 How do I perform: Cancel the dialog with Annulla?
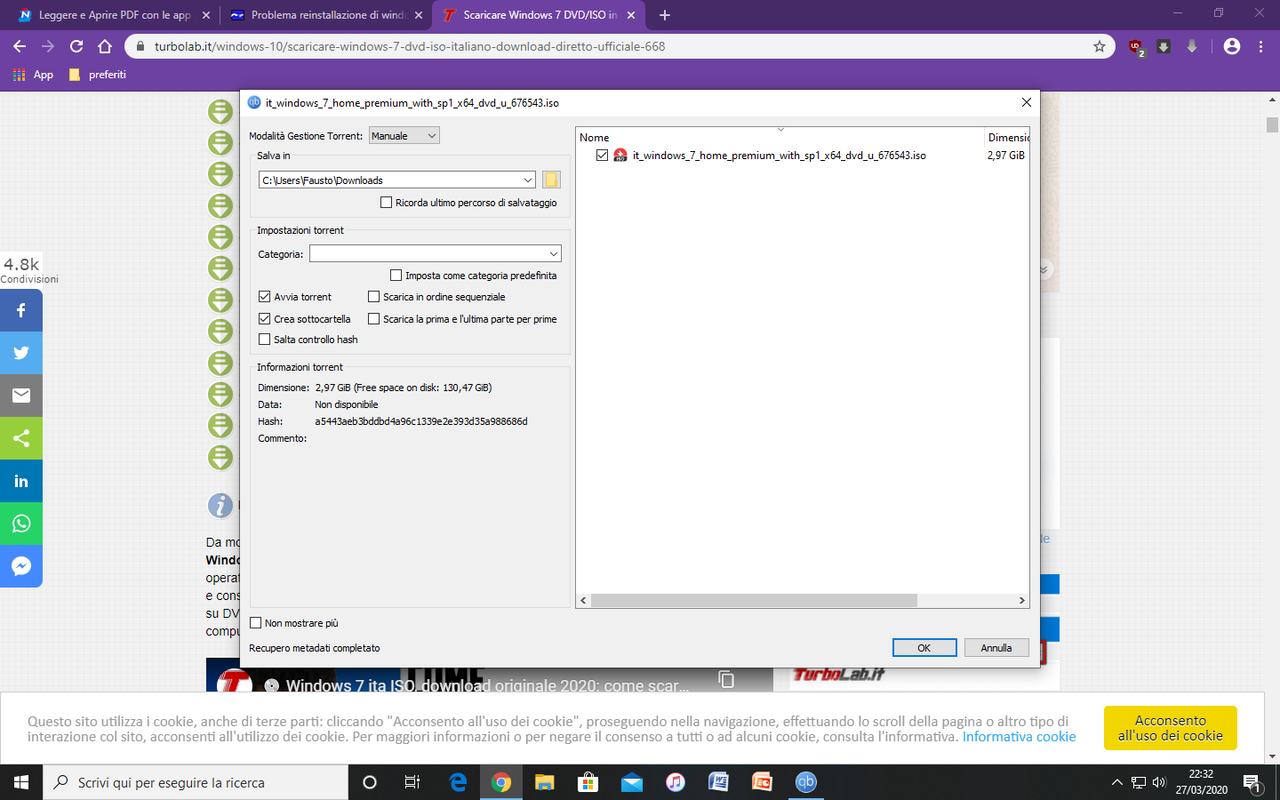[996, 648]
